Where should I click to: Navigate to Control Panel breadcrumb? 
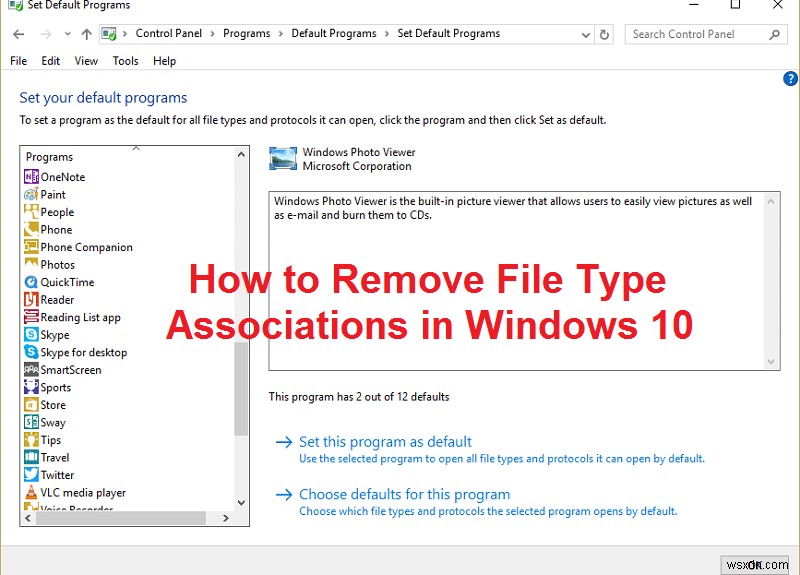click(x=168, y=34)
